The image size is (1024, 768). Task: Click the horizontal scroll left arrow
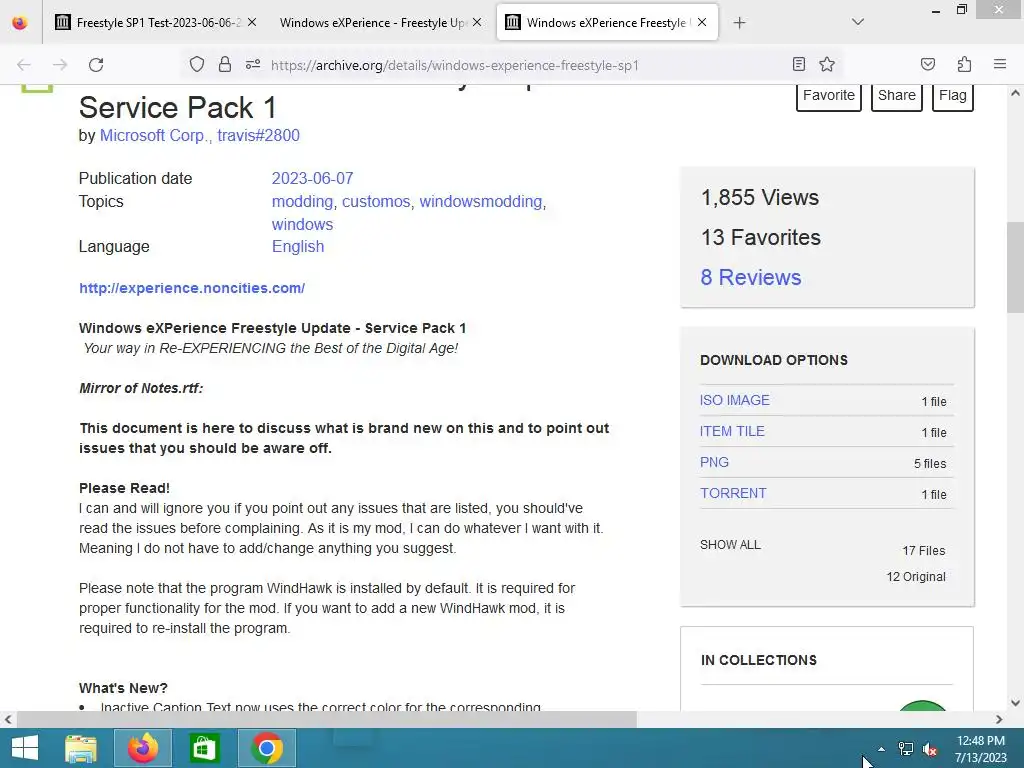(x=8, y=720)
